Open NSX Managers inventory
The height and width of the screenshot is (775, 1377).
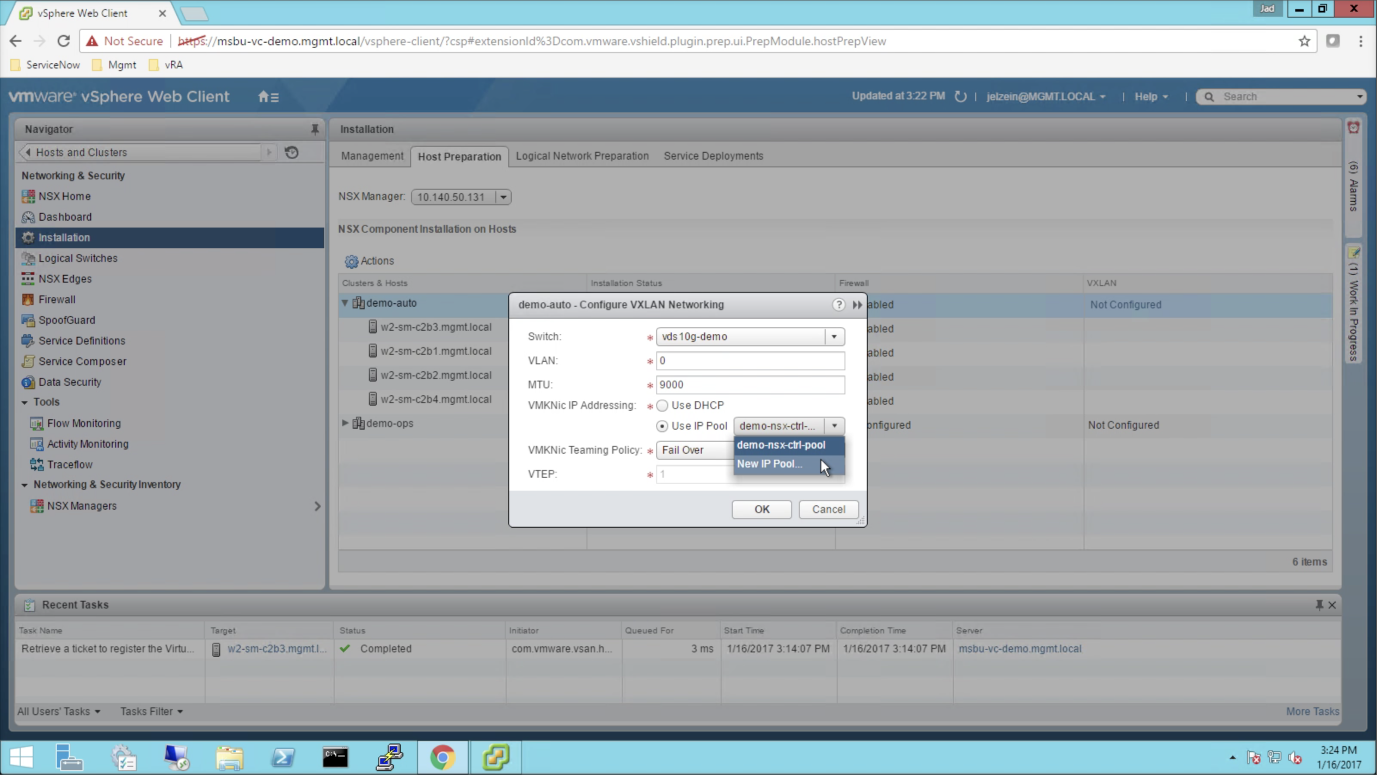tap(82, 506)
